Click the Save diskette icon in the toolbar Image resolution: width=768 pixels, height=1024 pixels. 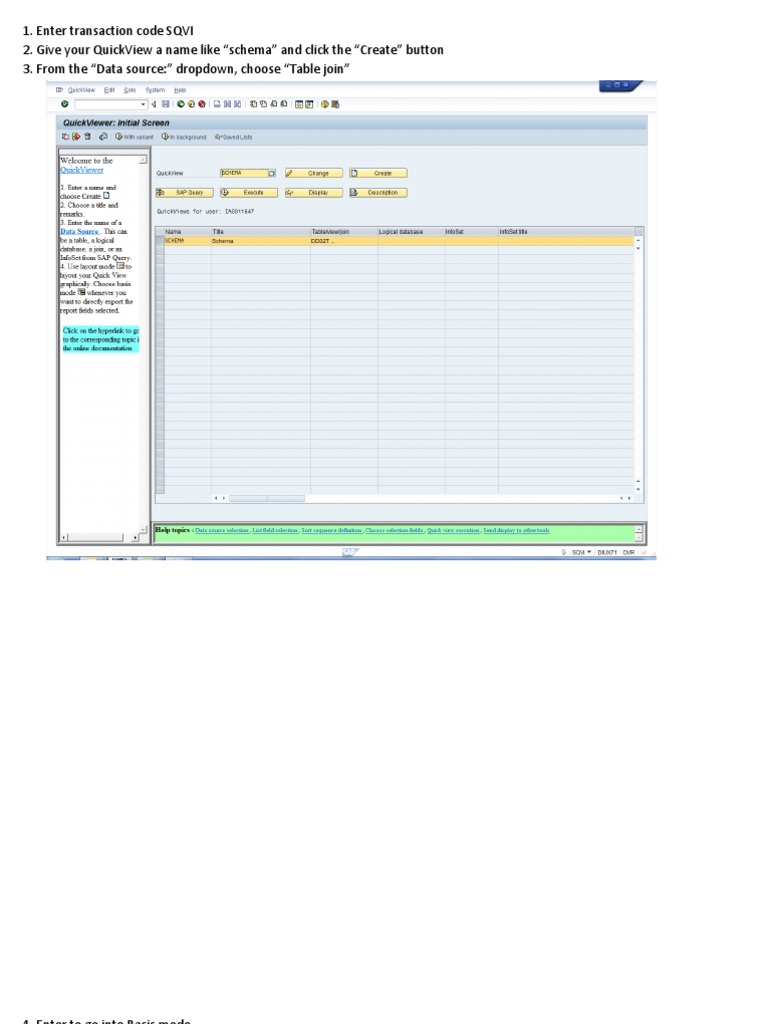tap(166, 104)
